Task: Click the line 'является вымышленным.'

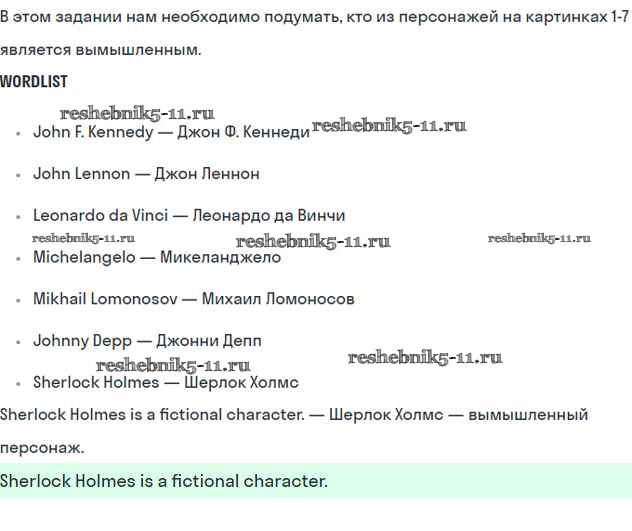Action: click(x=100, y=50)
